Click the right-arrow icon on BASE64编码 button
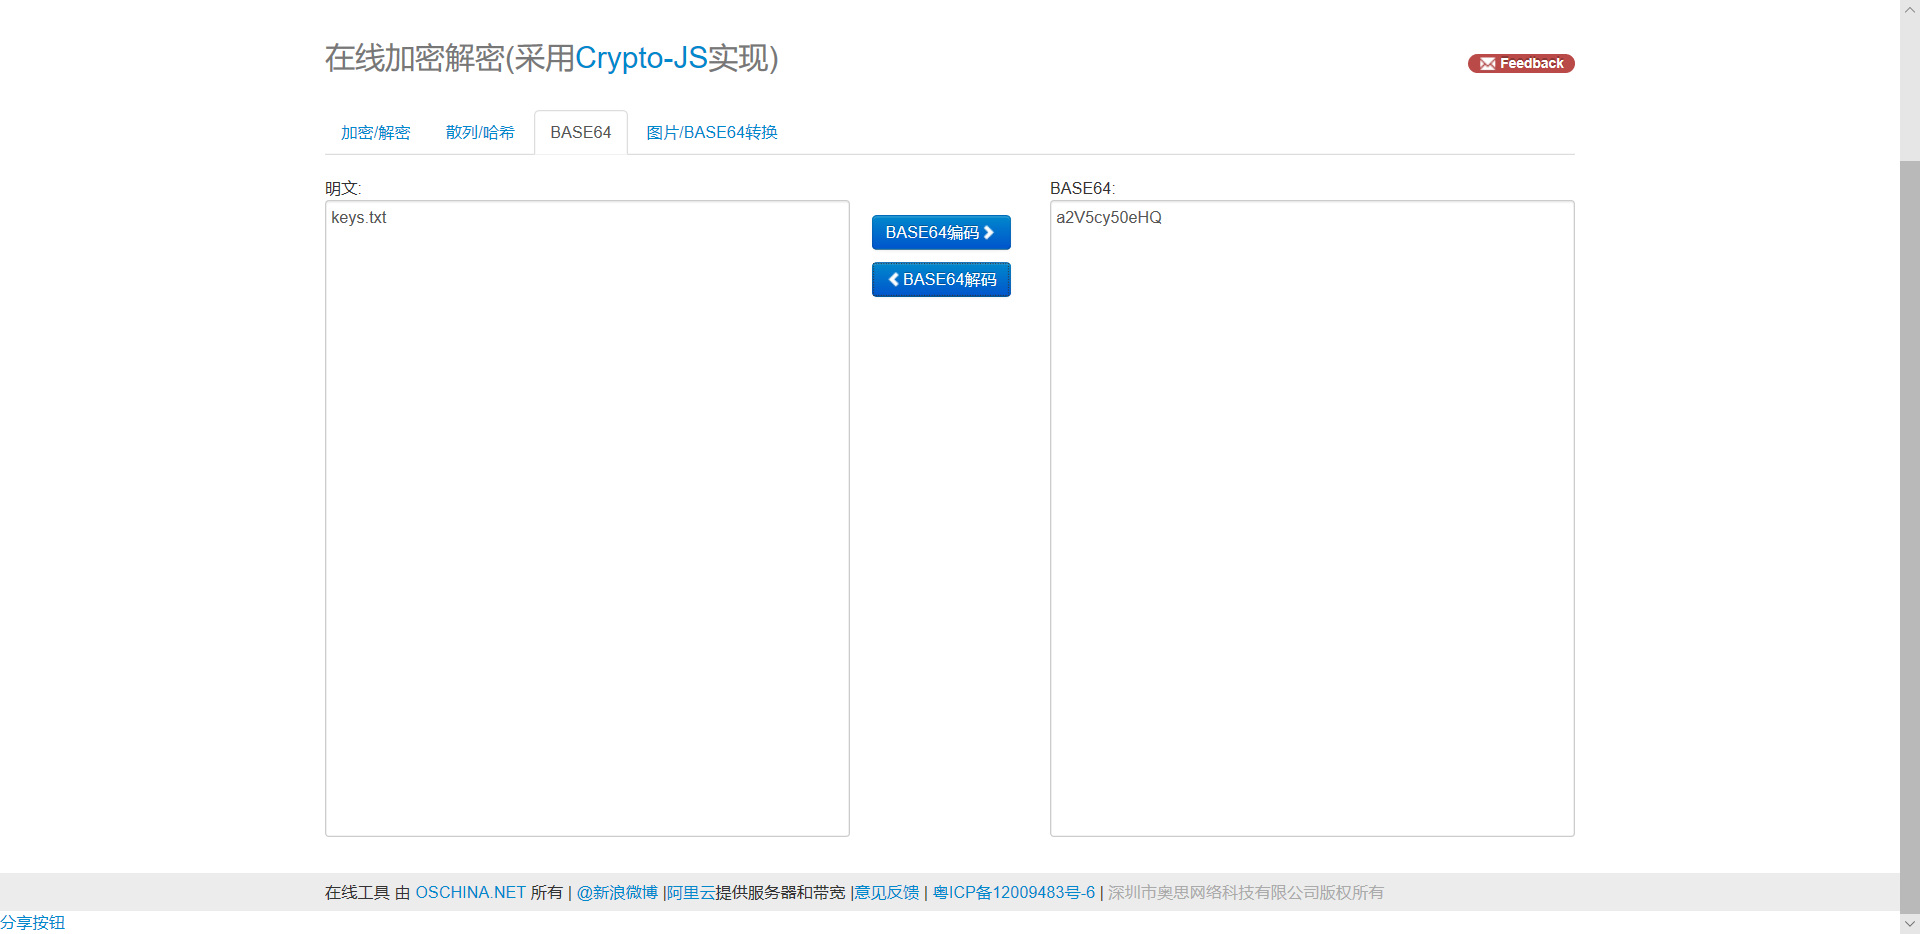The width and height of the screenshot is (1920, 934). [990, 232]
